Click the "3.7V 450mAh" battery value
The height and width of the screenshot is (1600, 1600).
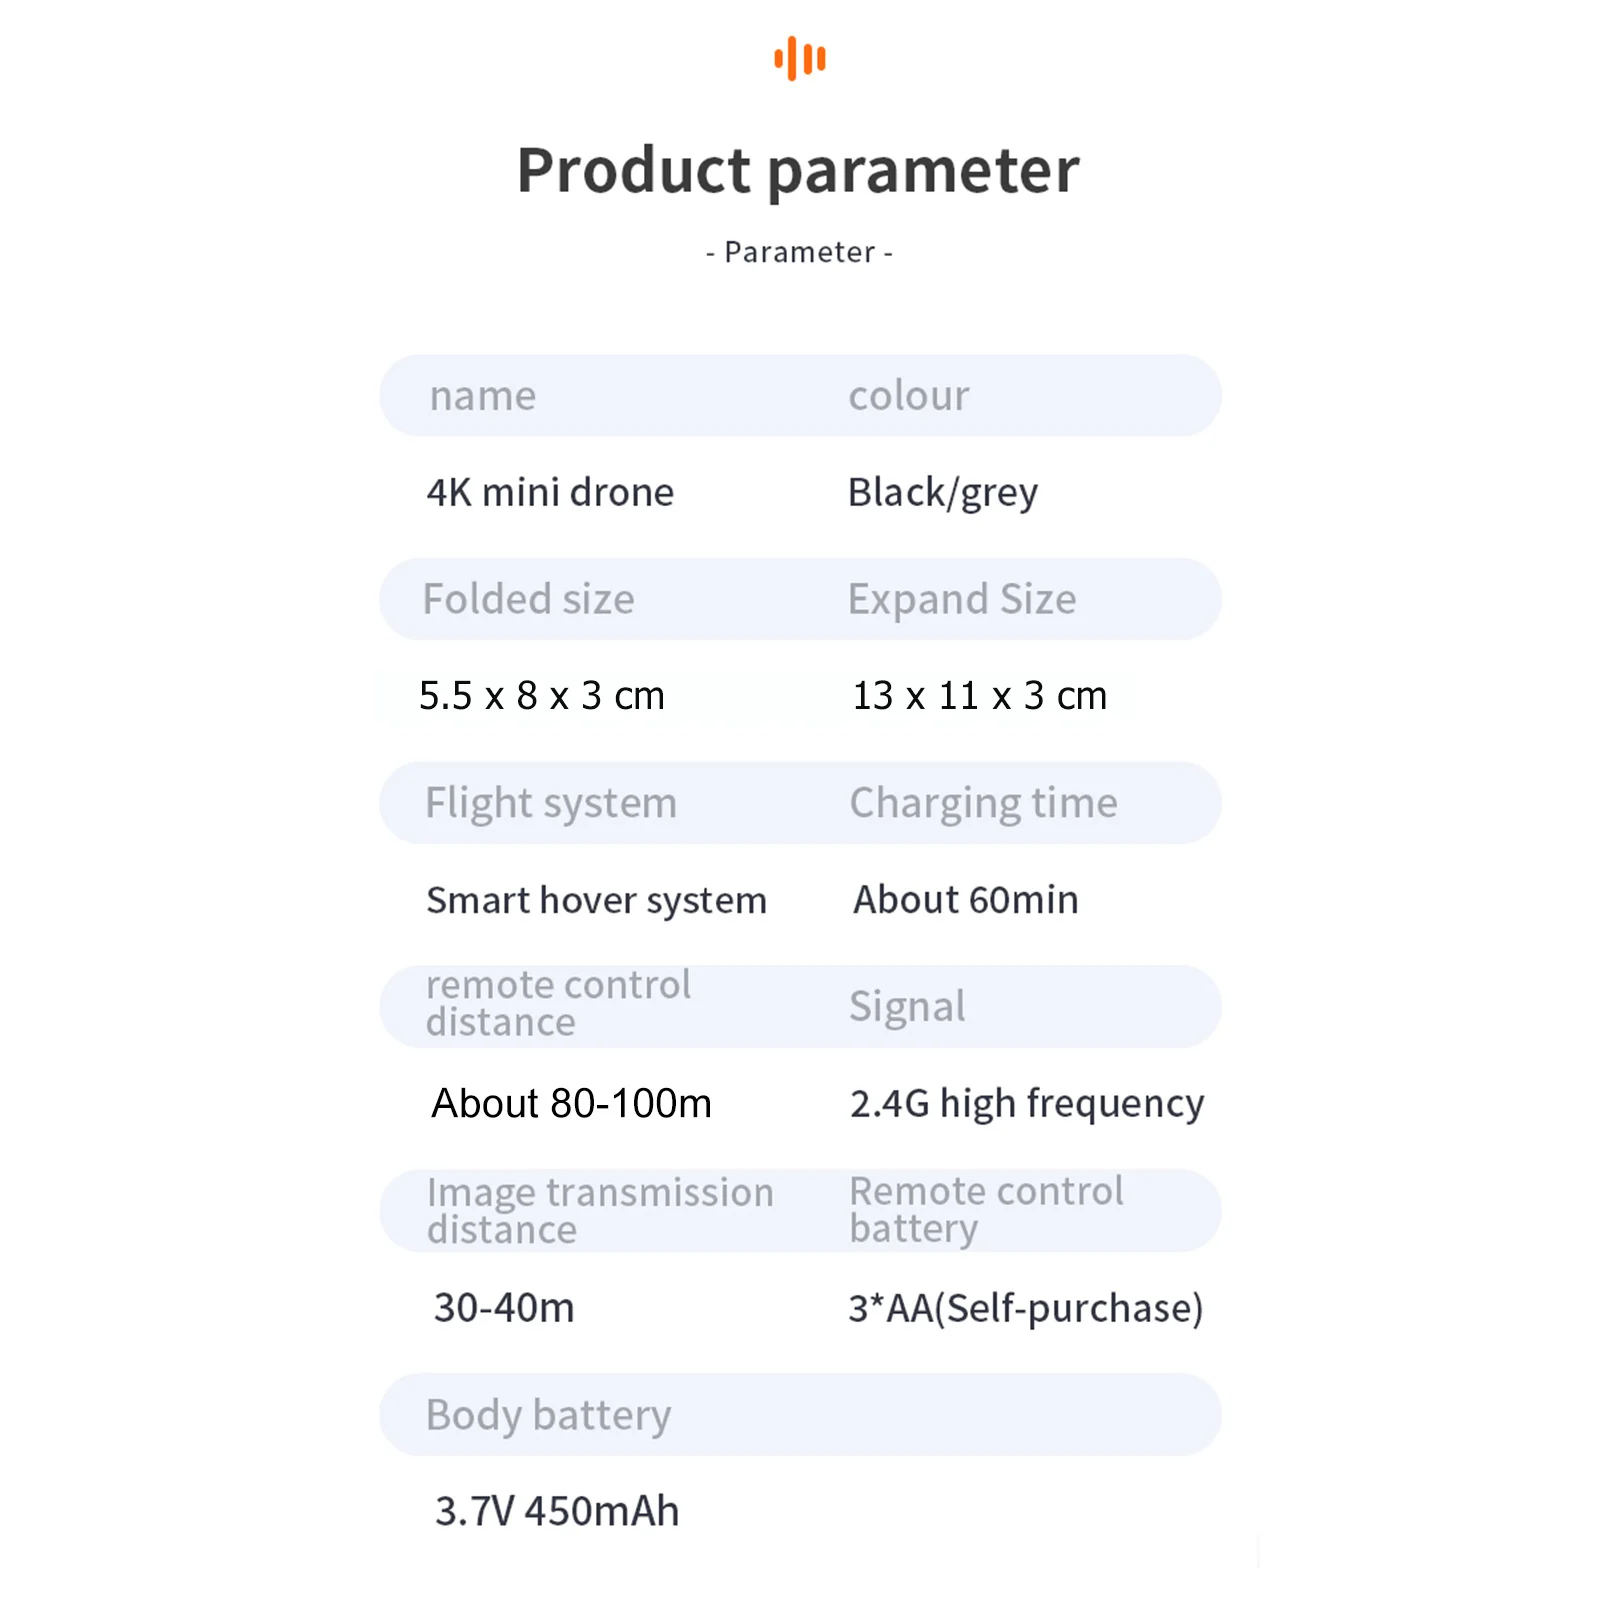pyautogui.click(x=557, y=1511)
